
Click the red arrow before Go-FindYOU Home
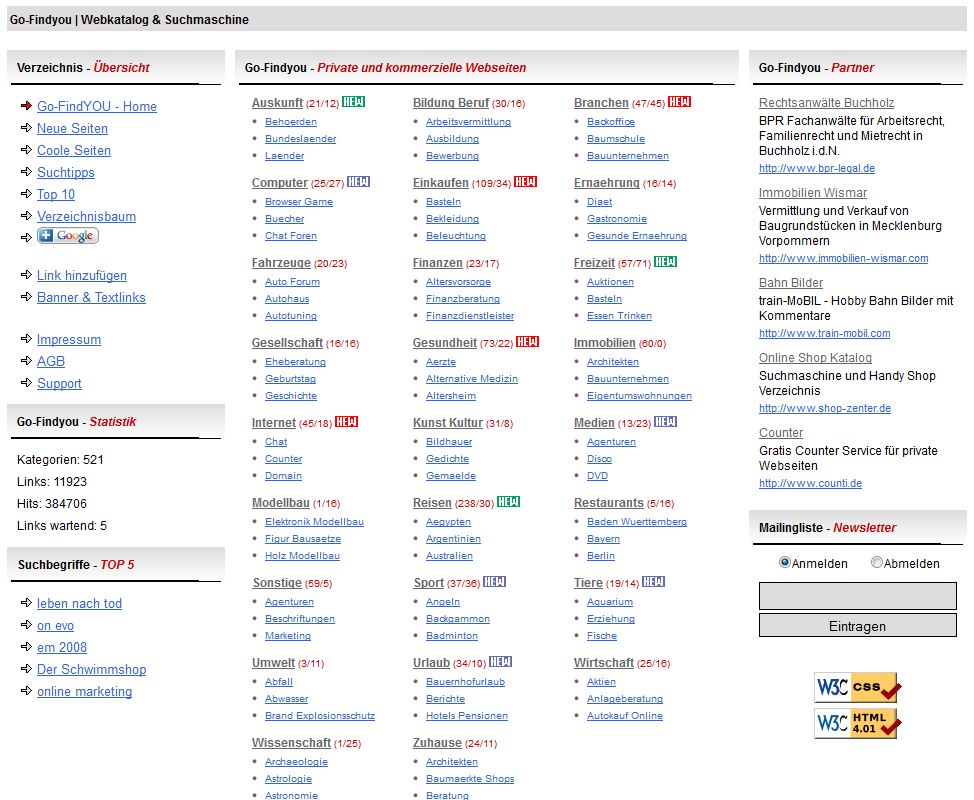click(26, 106)
